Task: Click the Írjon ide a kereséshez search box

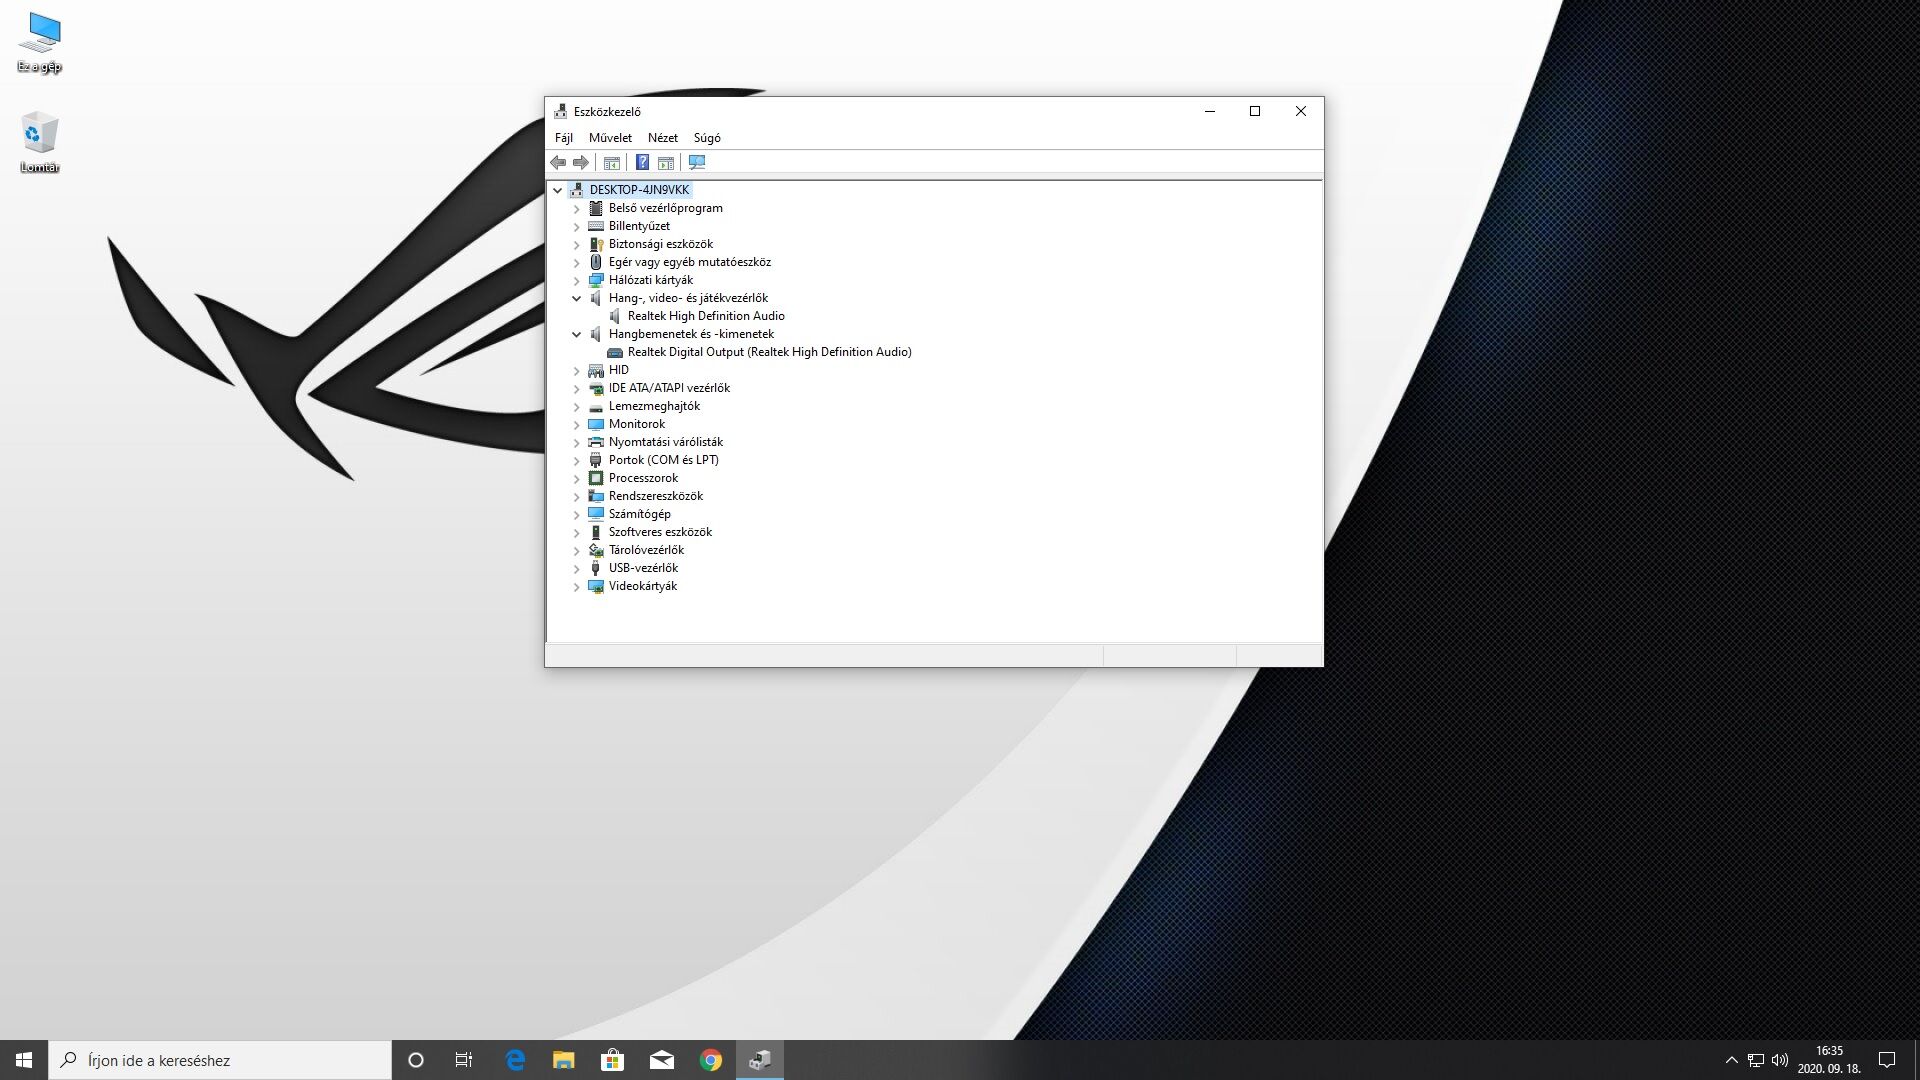Action: tap(220, 1060)
